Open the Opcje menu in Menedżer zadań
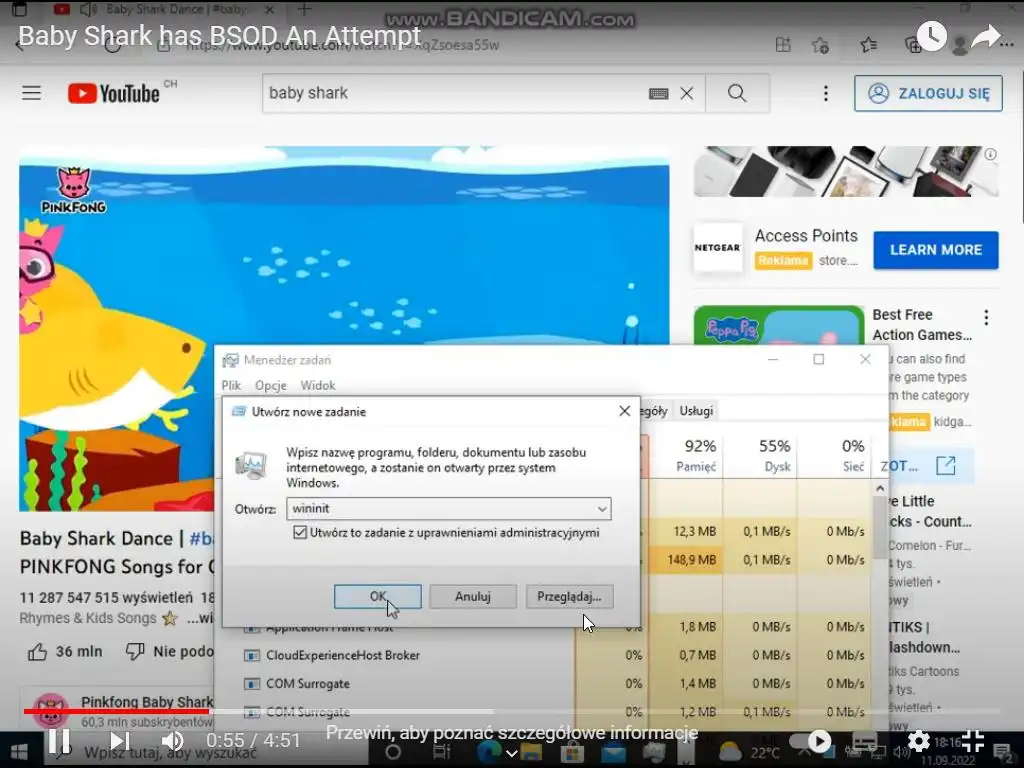 [x=270, y=385]
